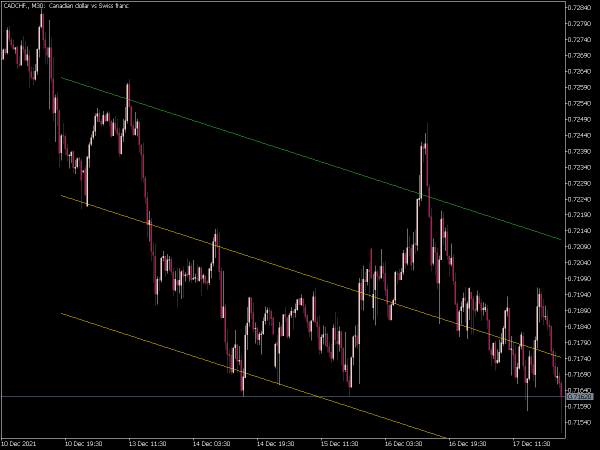
Task: Click the 17 Dec 11:30 time label
Action: (532, 441)
